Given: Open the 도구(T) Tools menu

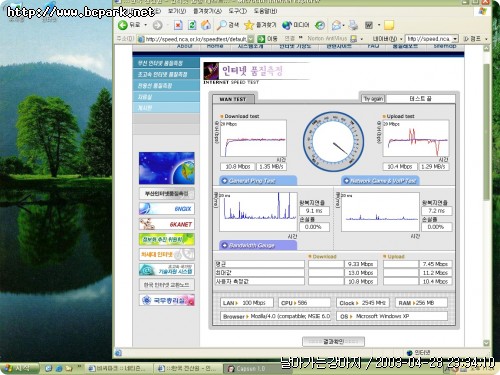Looking at the screenshot, I should click(237, 11).
